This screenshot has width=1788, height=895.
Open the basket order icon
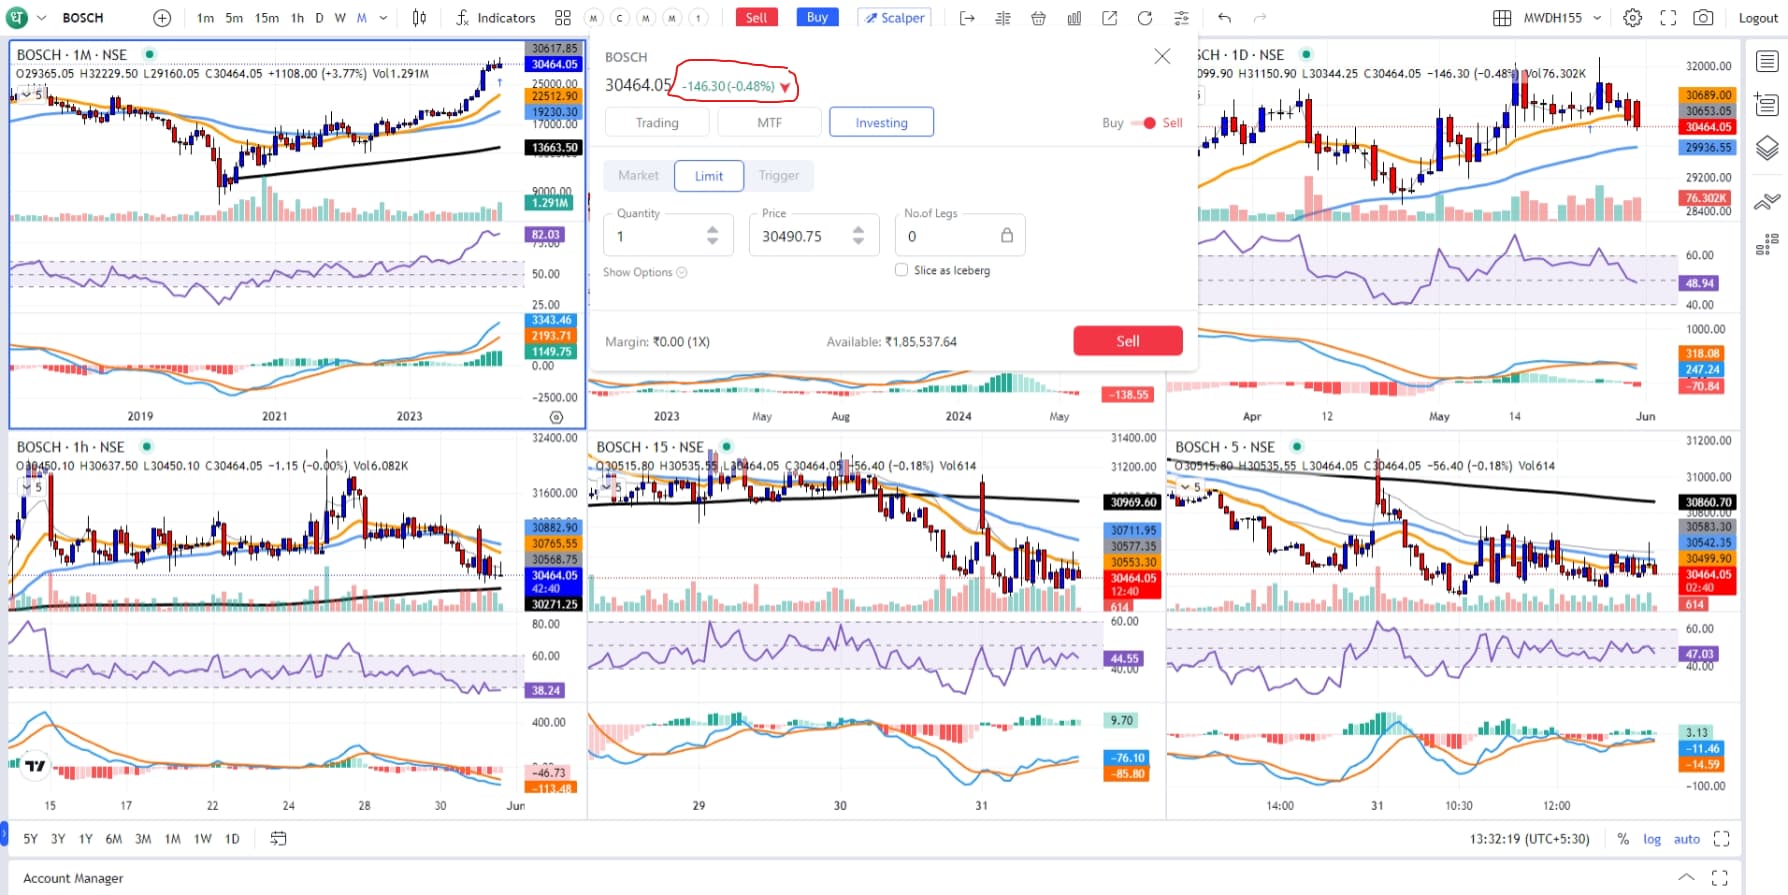pos(1038,18)
